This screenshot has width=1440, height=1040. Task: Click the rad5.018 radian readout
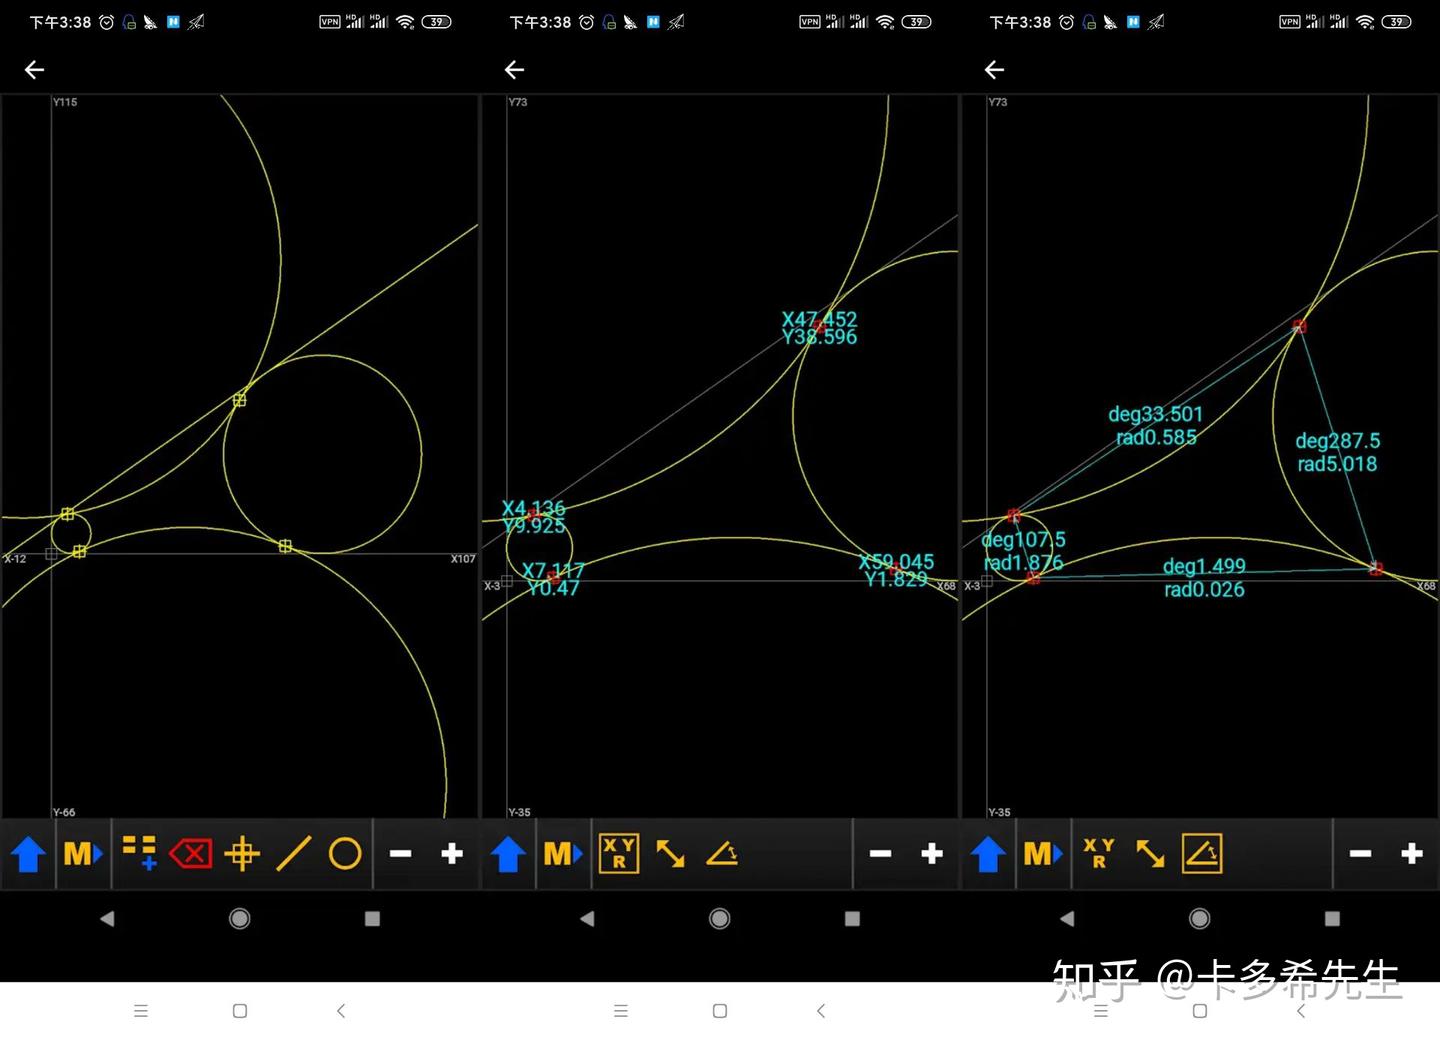pos(1338,464)
